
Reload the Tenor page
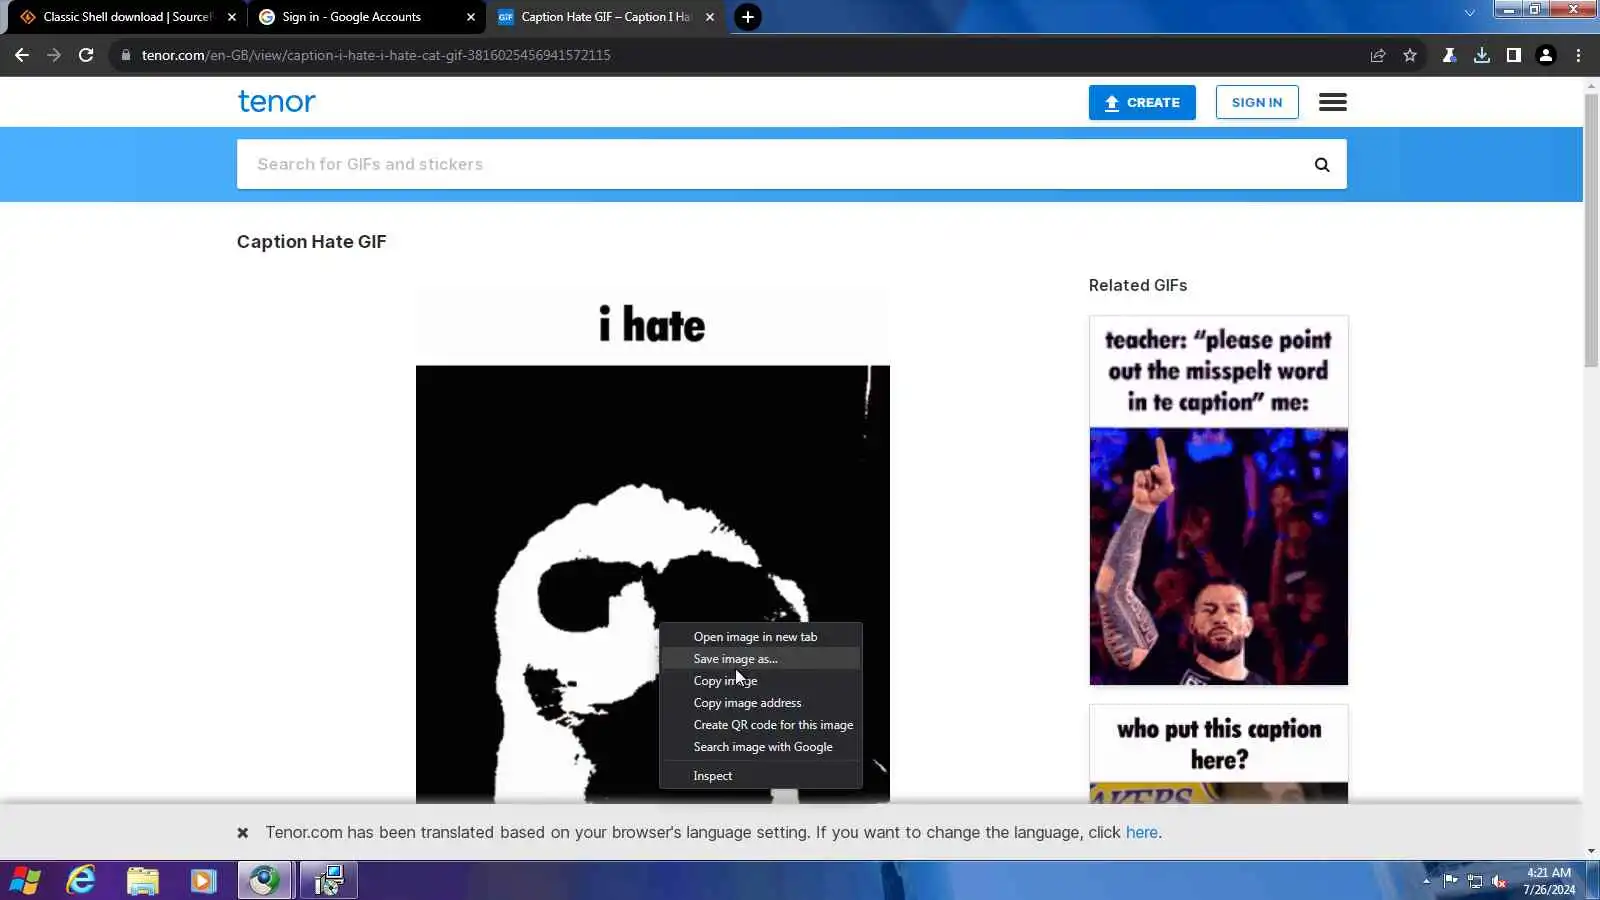tap(86, 55)
